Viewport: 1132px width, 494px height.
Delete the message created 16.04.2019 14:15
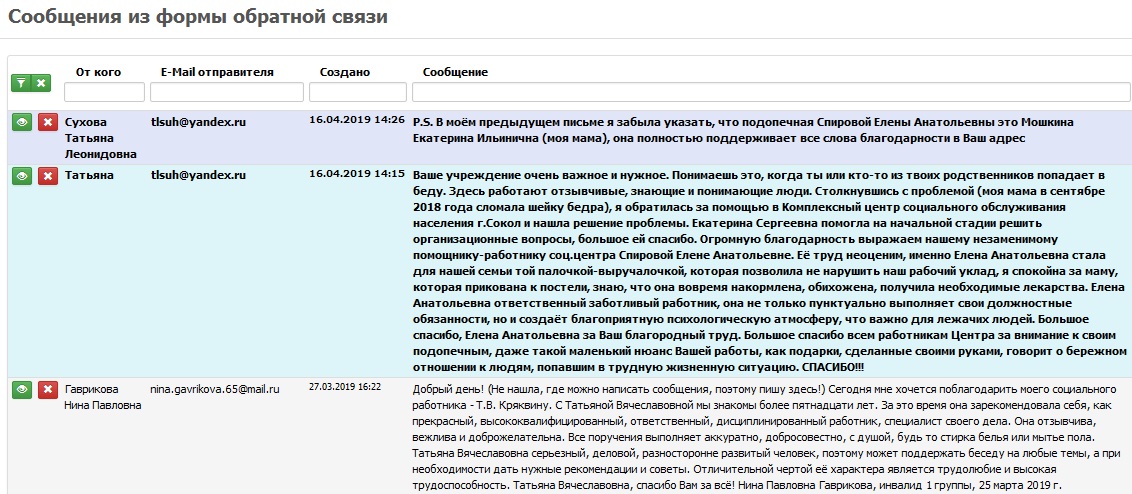coord(47,176)
